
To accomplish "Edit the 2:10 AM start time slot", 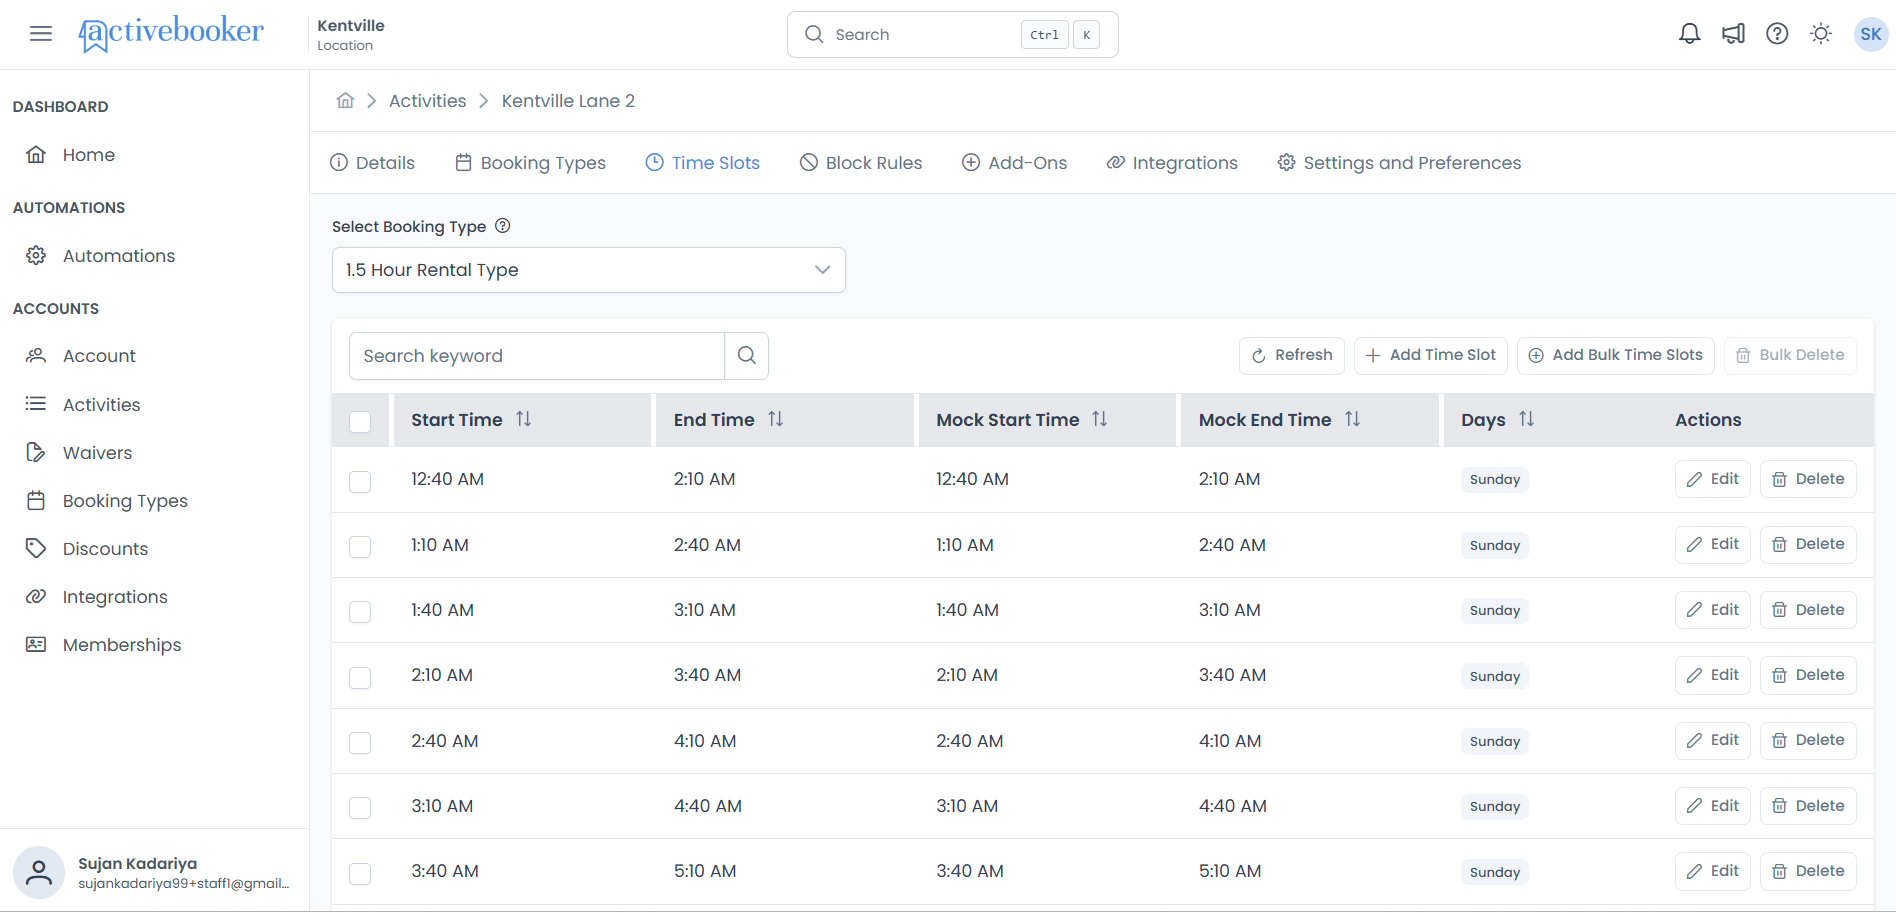I will [1712, 675].
